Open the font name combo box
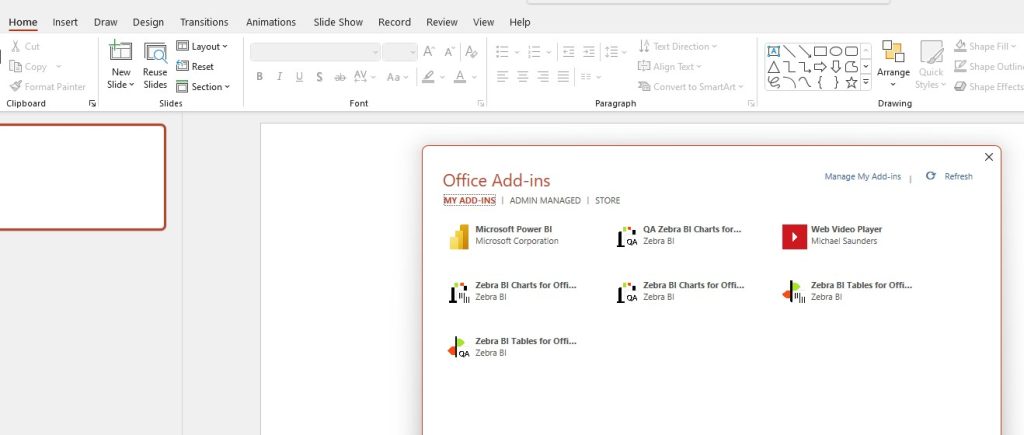Screen dimensions: 1024x435 coord(315,52)
